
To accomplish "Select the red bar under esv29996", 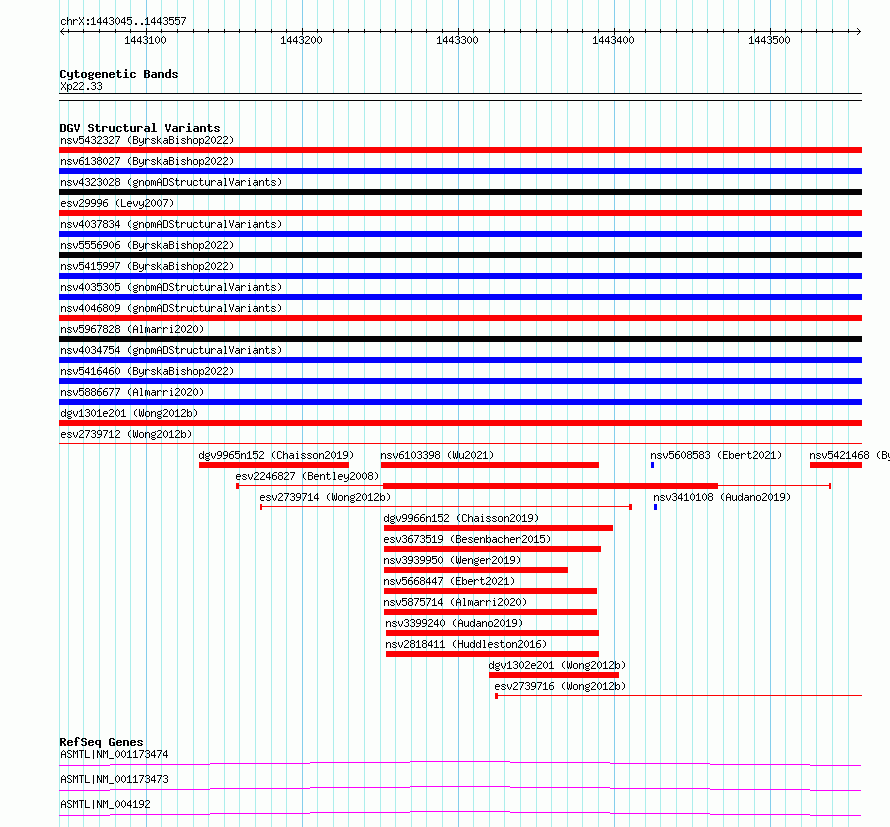I will coord(460,213).
